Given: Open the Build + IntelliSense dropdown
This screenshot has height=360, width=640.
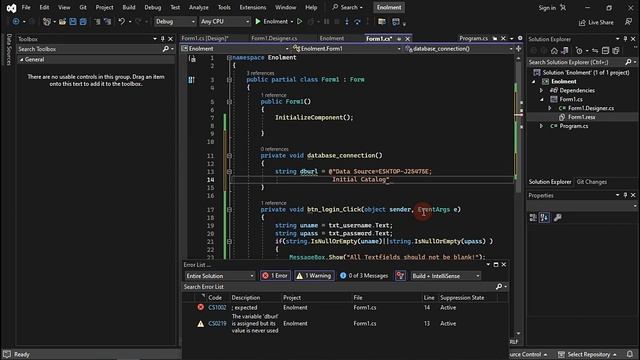Looking at the screenshot, I should [446, 276].
